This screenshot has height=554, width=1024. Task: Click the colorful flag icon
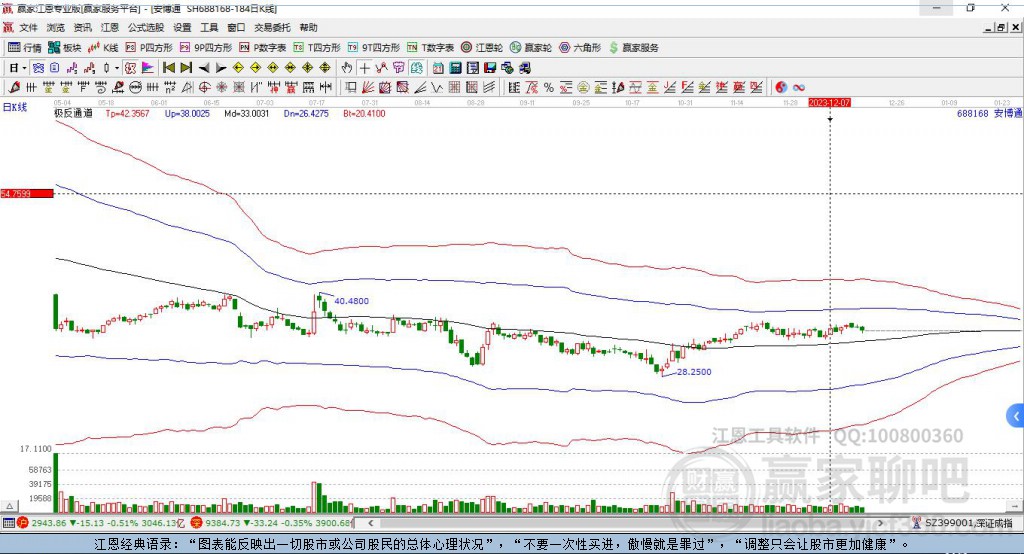coord(148,68)
